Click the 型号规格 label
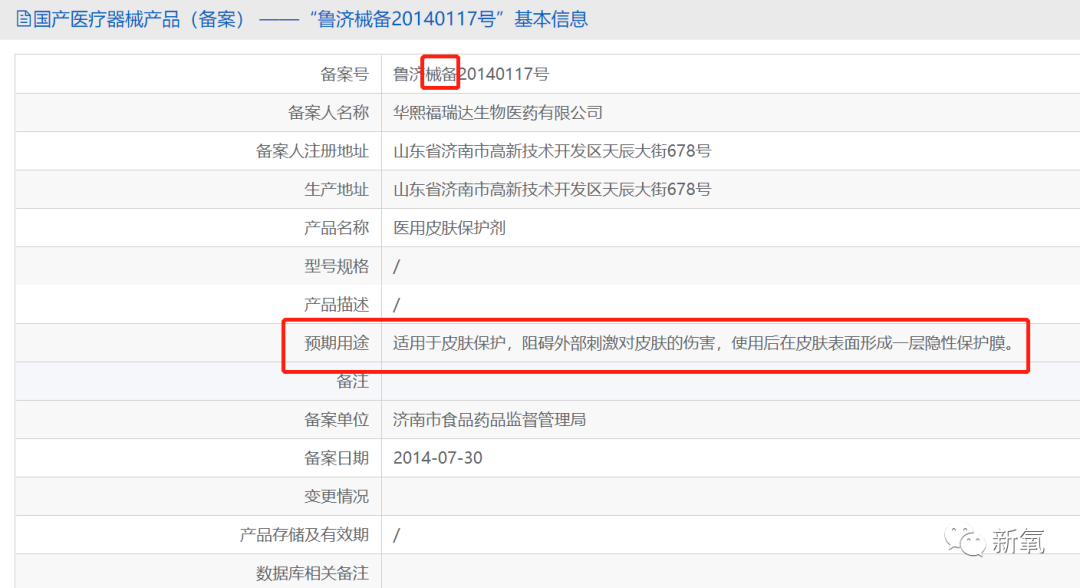Screen dimensions: 1080x588 [x=337, y=266]
